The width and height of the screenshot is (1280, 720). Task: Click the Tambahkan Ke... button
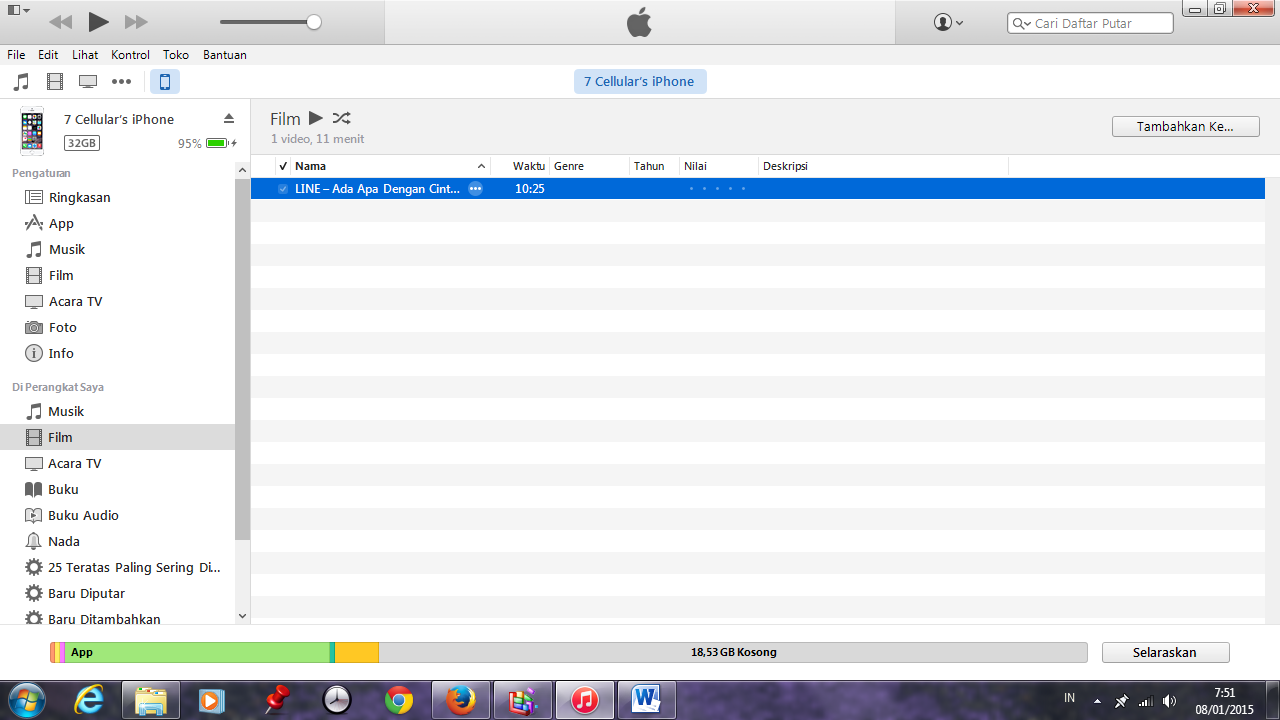tap(1185, 127)
